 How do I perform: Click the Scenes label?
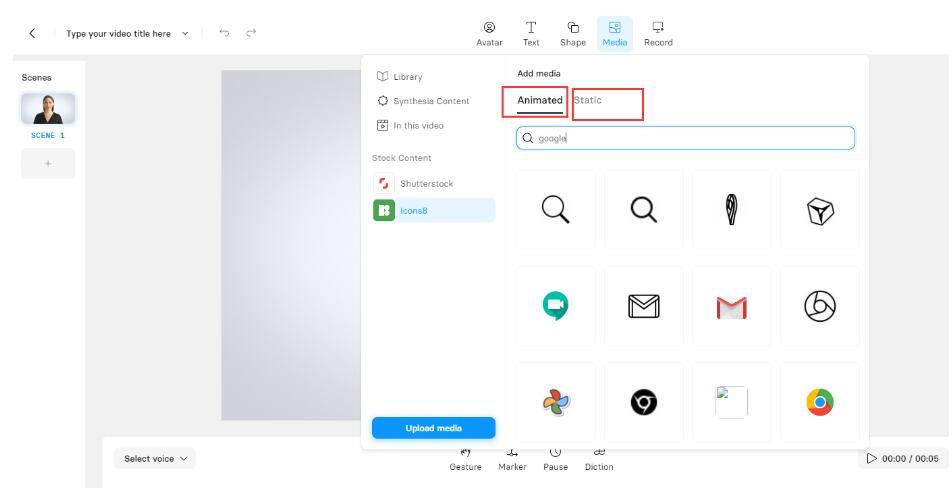tap(36, 78)
